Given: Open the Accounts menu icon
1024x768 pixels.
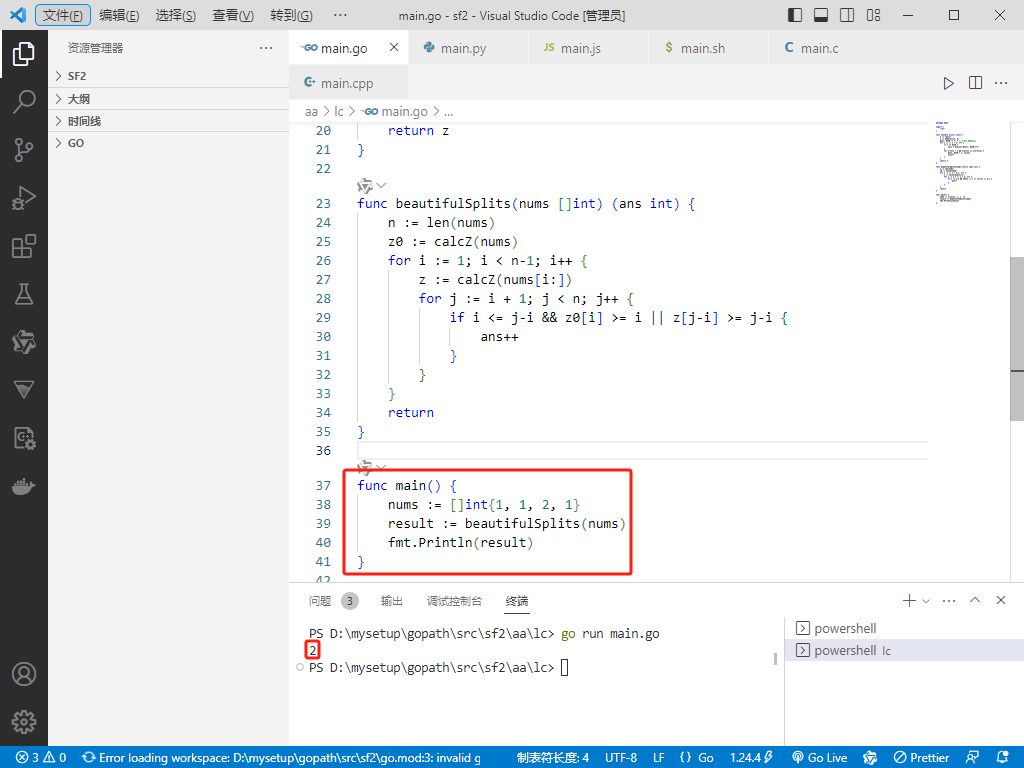Looking at the screenshot, I should [24, 674].
